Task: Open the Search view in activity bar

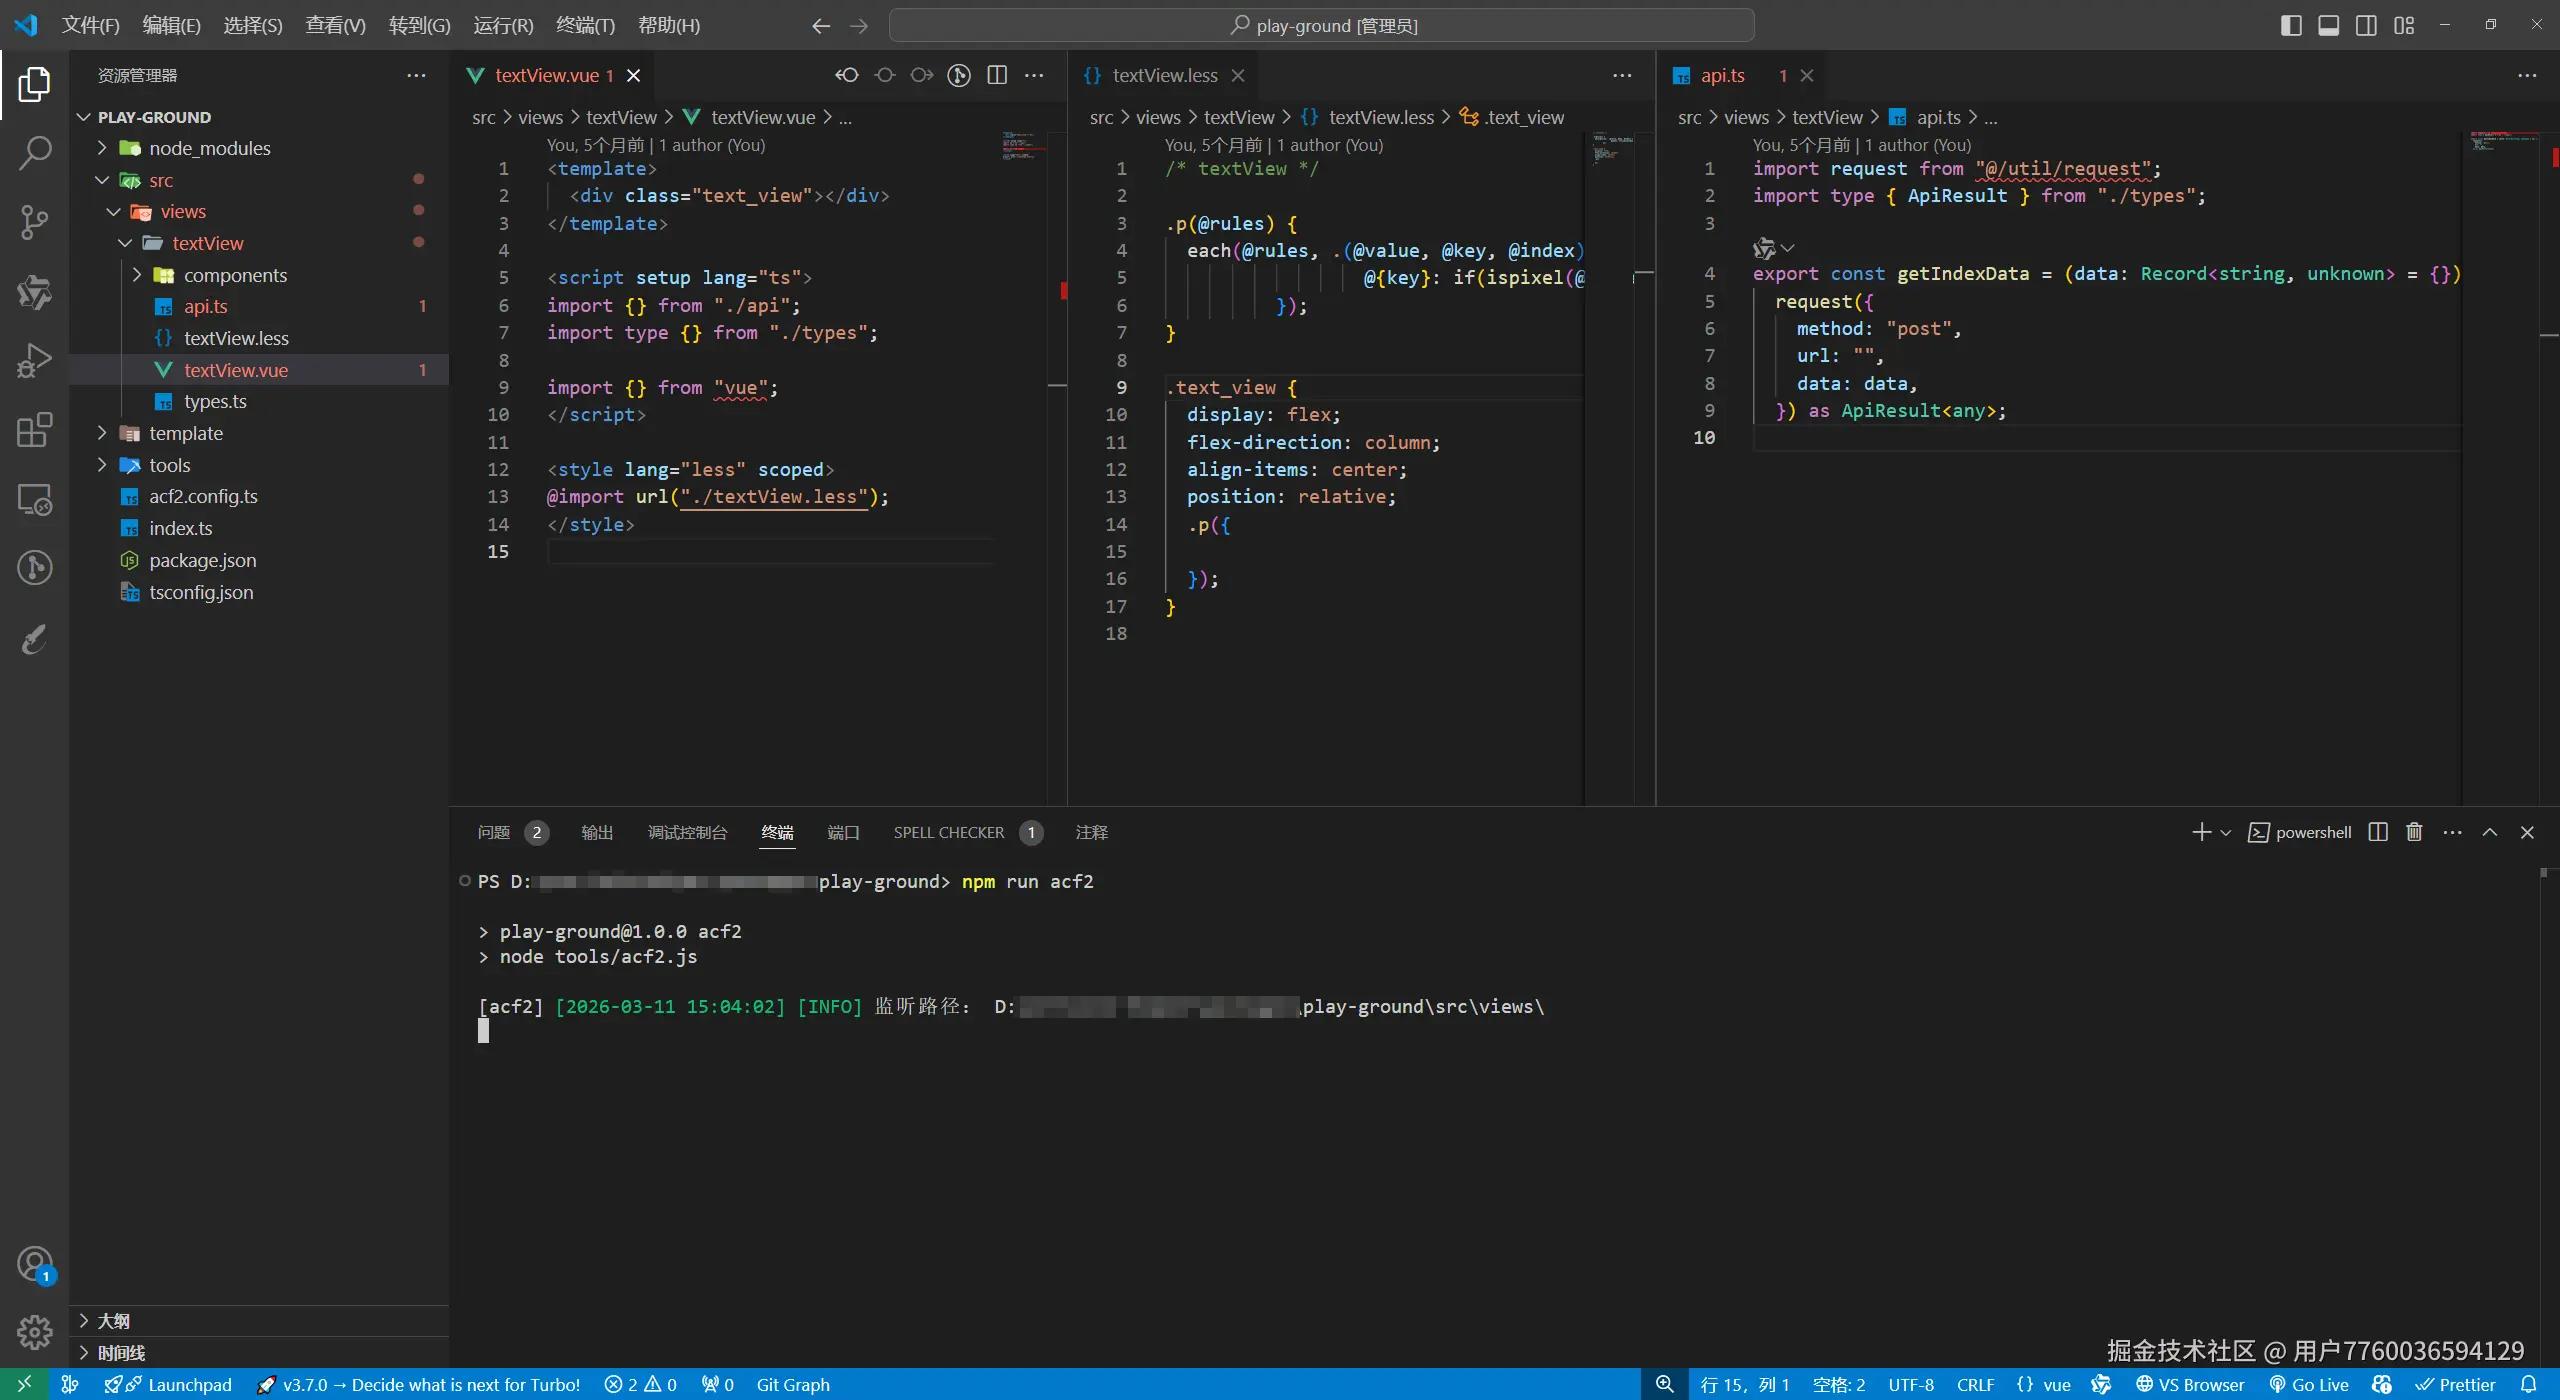Action: (34, 152)
